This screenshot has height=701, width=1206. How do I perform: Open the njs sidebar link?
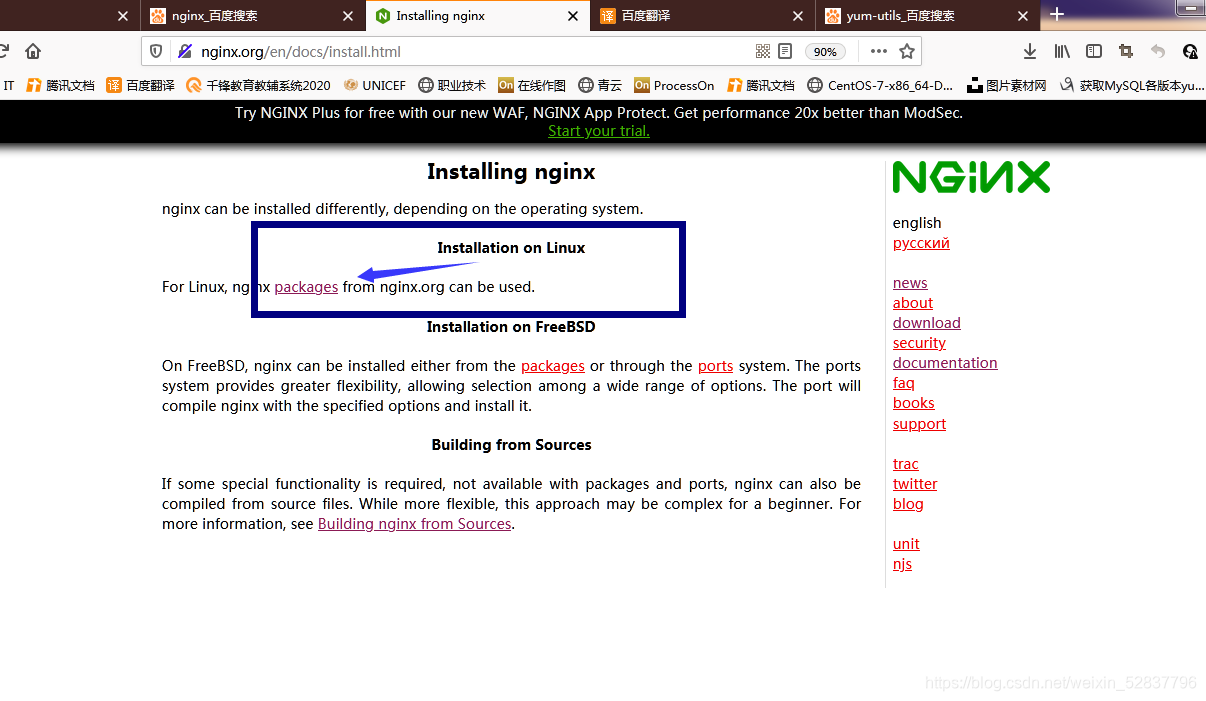[x=902, y=564]
